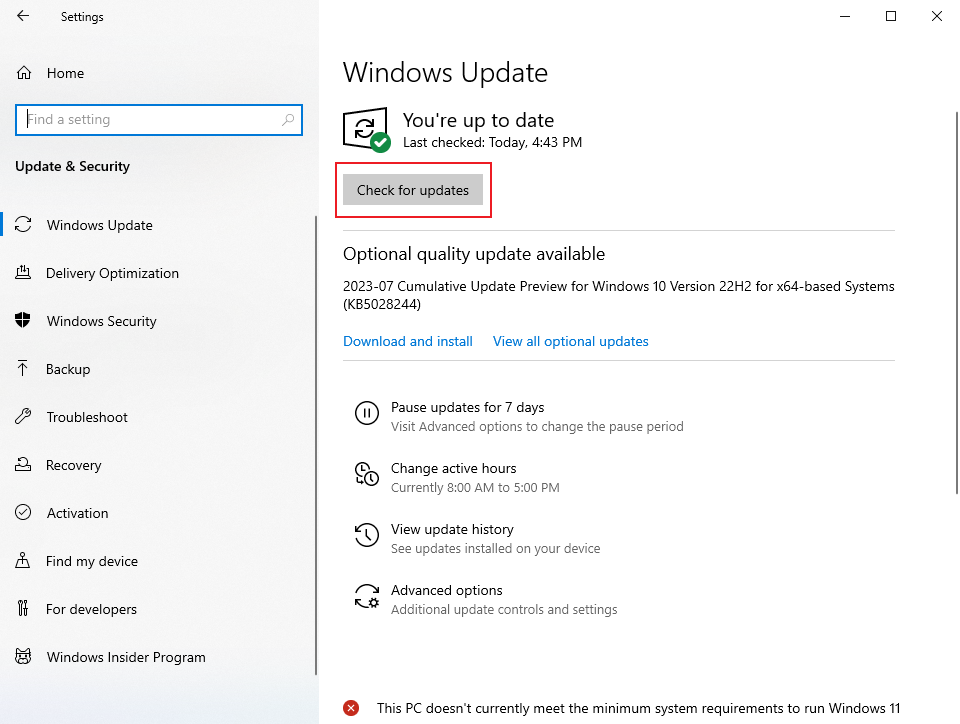Click the Check for updates button
This screenshot has height=724, width=960.
tap(413, 190)
